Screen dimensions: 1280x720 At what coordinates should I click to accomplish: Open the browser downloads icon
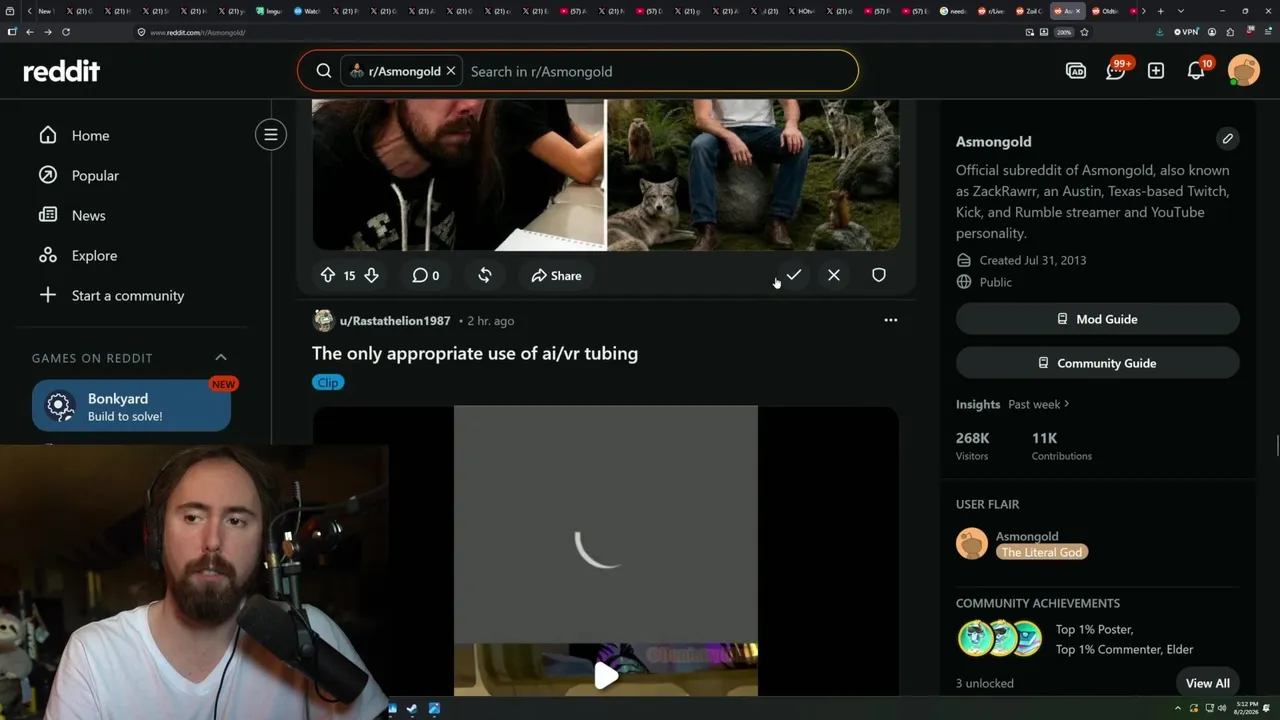(1160, 32)
